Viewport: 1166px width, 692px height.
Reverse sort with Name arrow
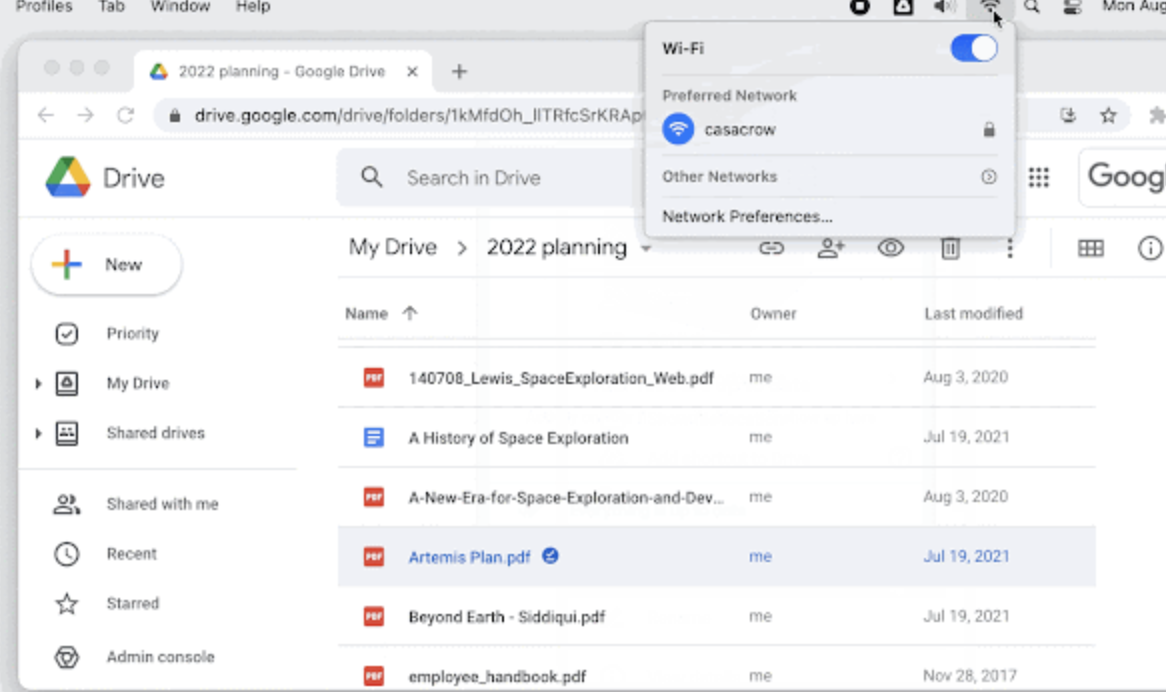410,314
